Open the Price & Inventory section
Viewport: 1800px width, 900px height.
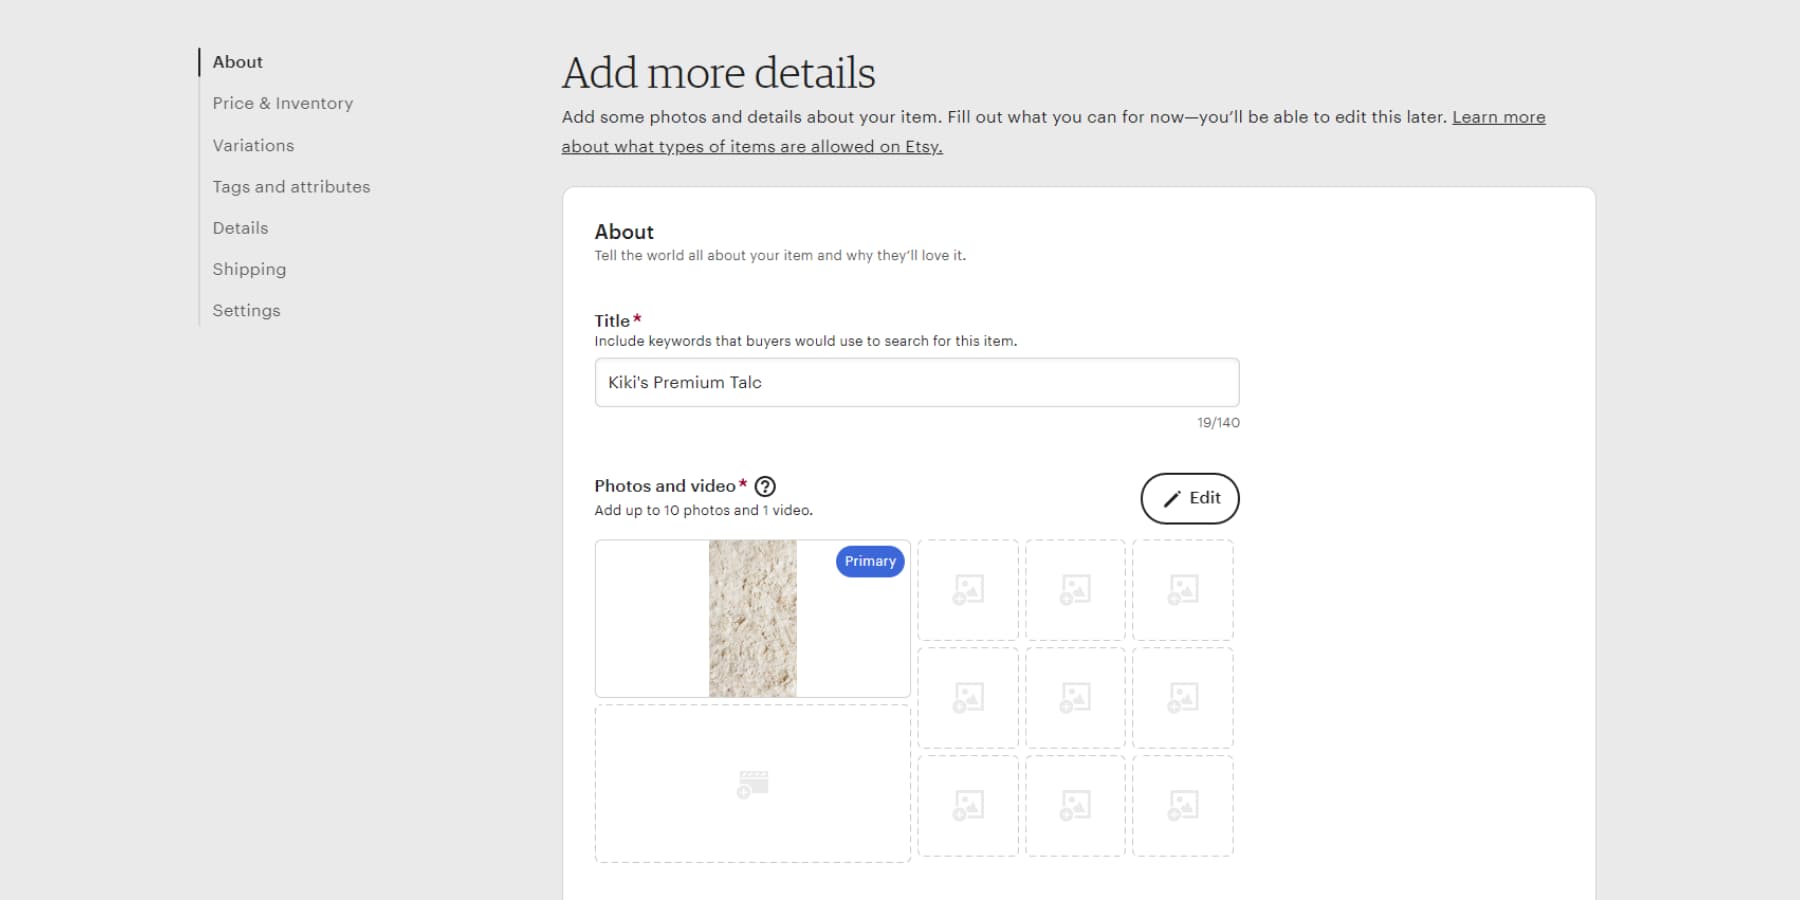283,103
